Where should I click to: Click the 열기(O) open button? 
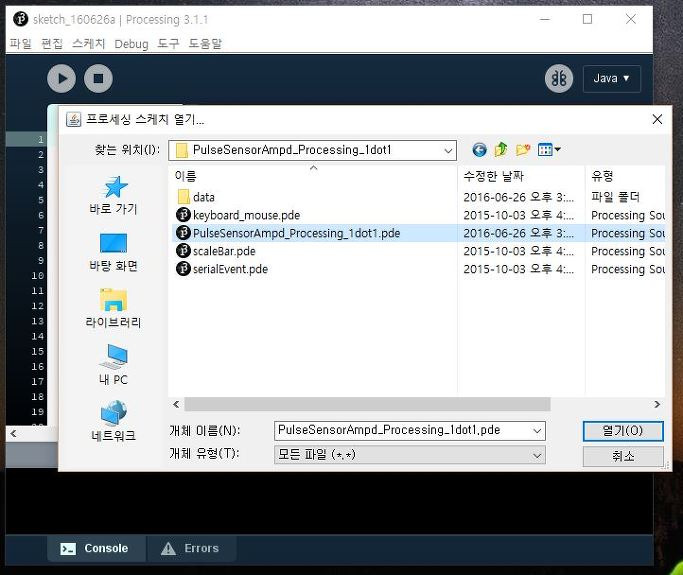pos(623,431)
